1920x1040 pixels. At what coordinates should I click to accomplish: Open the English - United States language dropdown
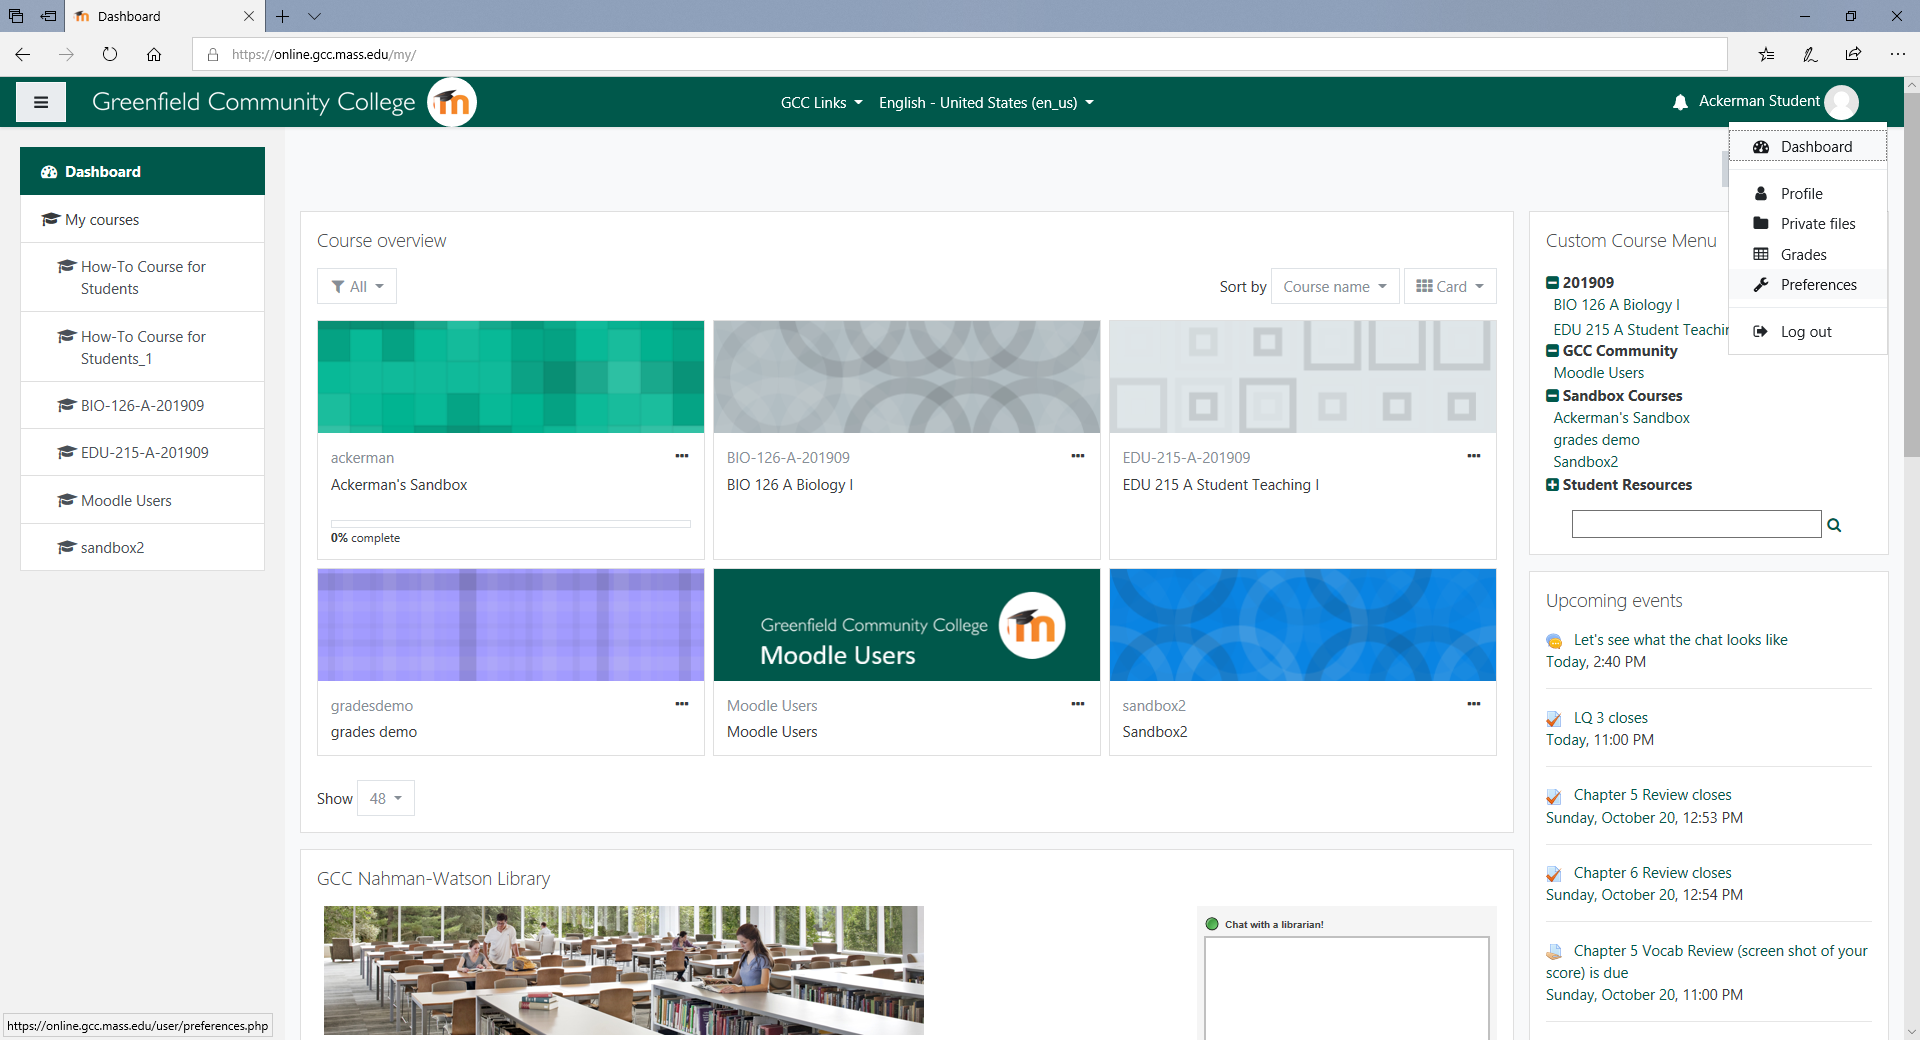[986, 103]
